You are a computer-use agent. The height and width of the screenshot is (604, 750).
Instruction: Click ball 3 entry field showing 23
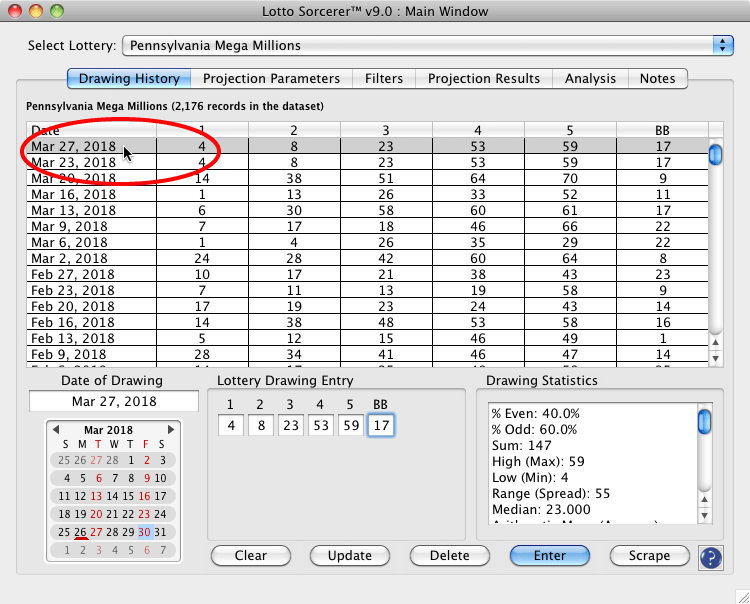click(291, 425)
